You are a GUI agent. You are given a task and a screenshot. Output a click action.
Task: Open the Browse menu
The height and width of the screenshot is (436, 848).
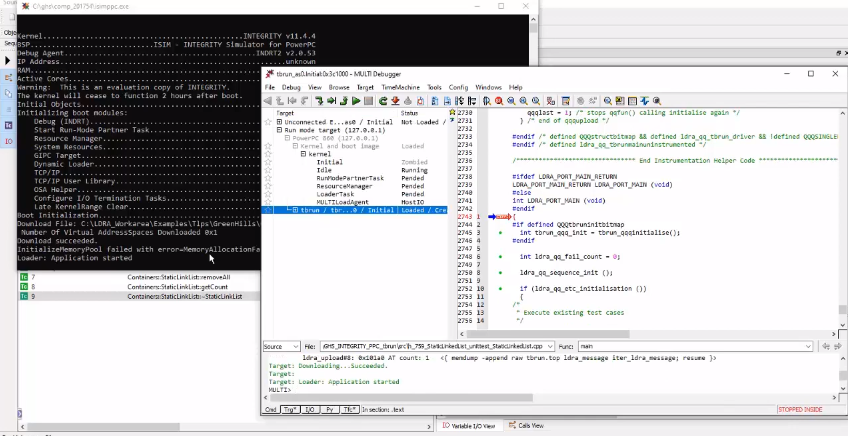point(339,87)
